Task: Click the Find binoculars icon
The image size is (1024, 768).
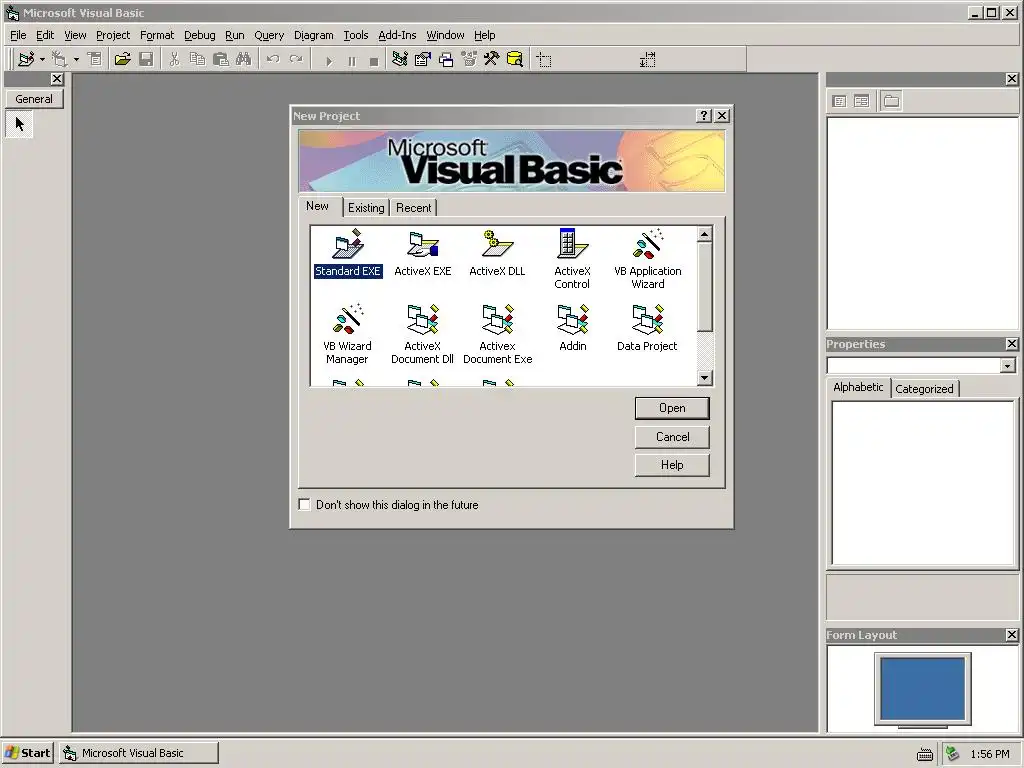Action: coord(244,59)
